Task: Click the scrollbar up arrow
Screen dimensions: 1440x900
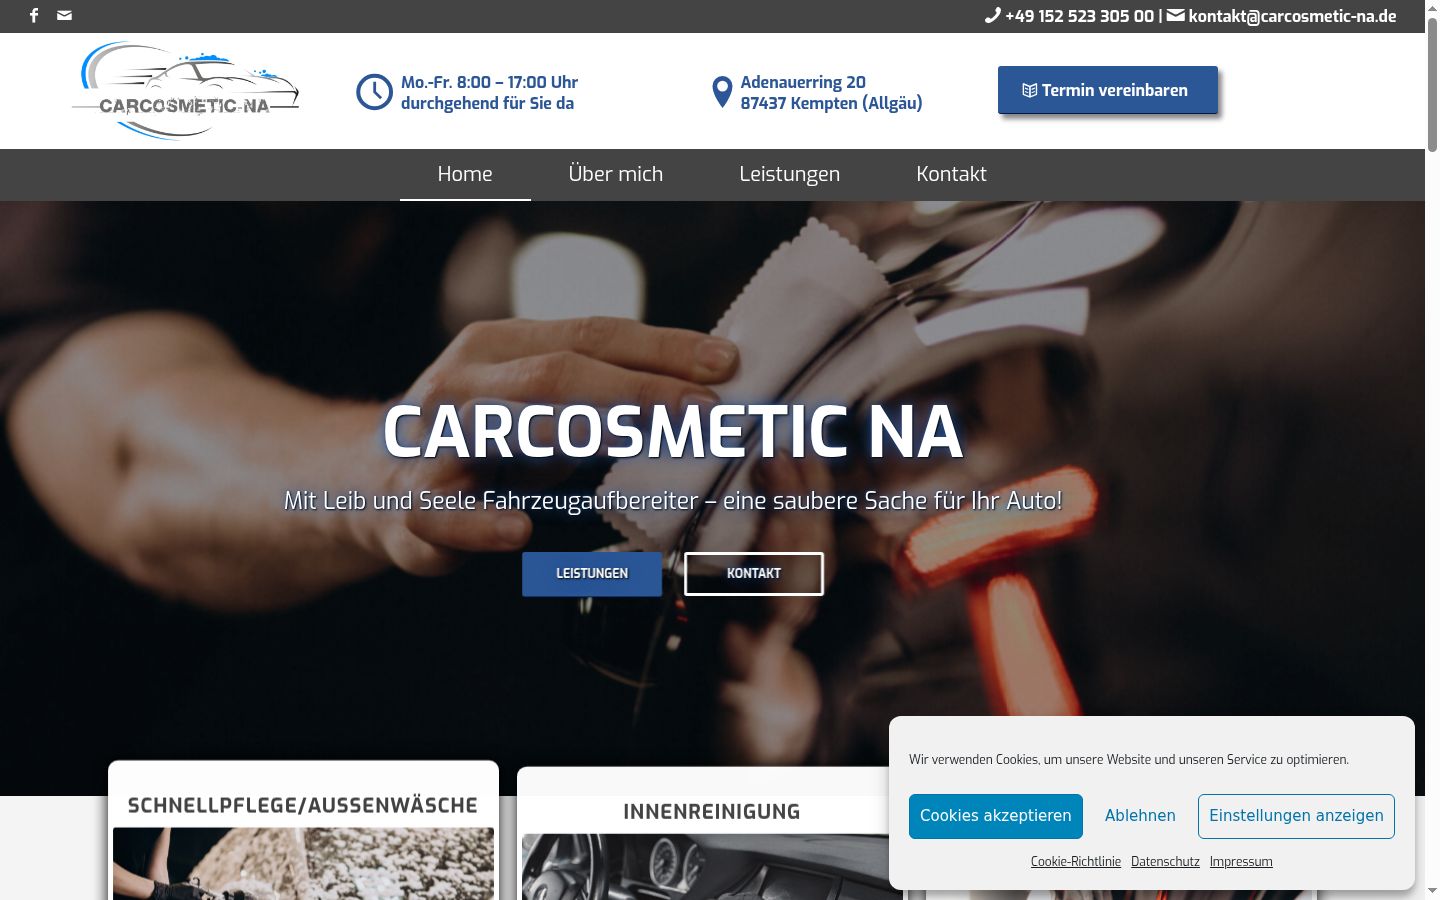Action: pyautogui.click(x=1432, y=8)
